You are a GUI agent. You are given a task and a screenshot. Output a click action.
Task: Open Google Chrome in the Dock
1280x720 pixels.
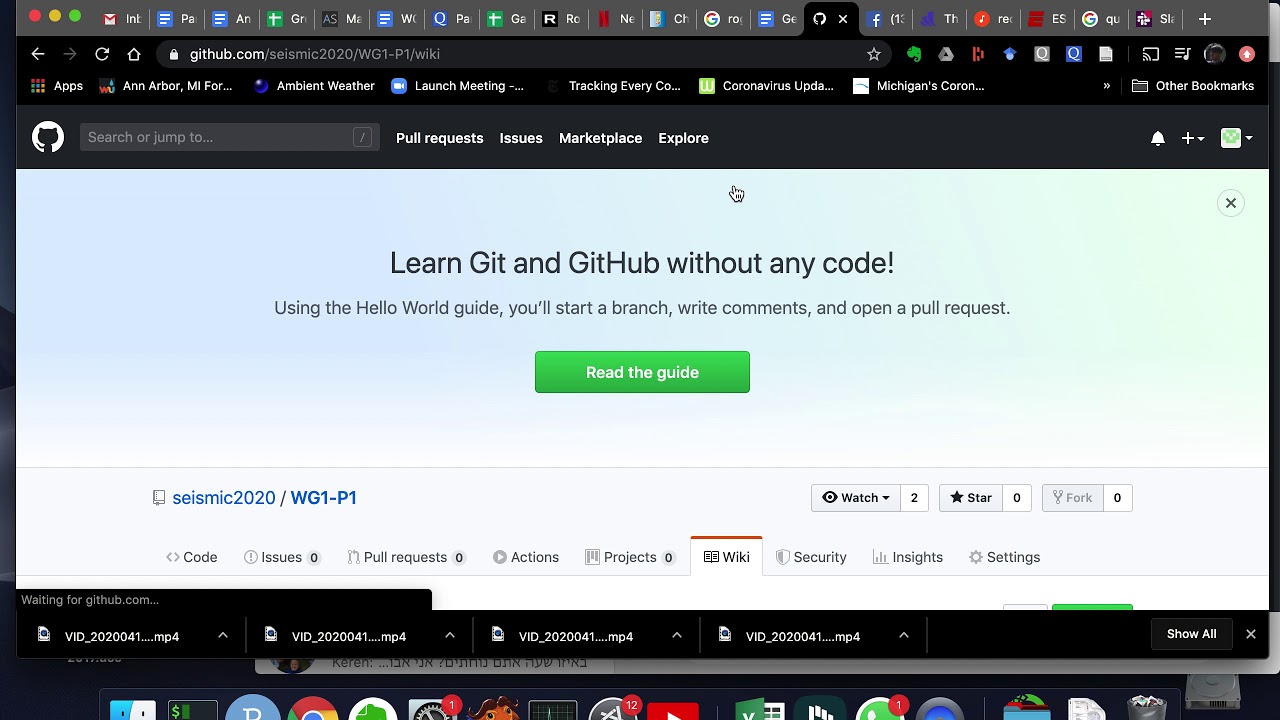(313, 708)
